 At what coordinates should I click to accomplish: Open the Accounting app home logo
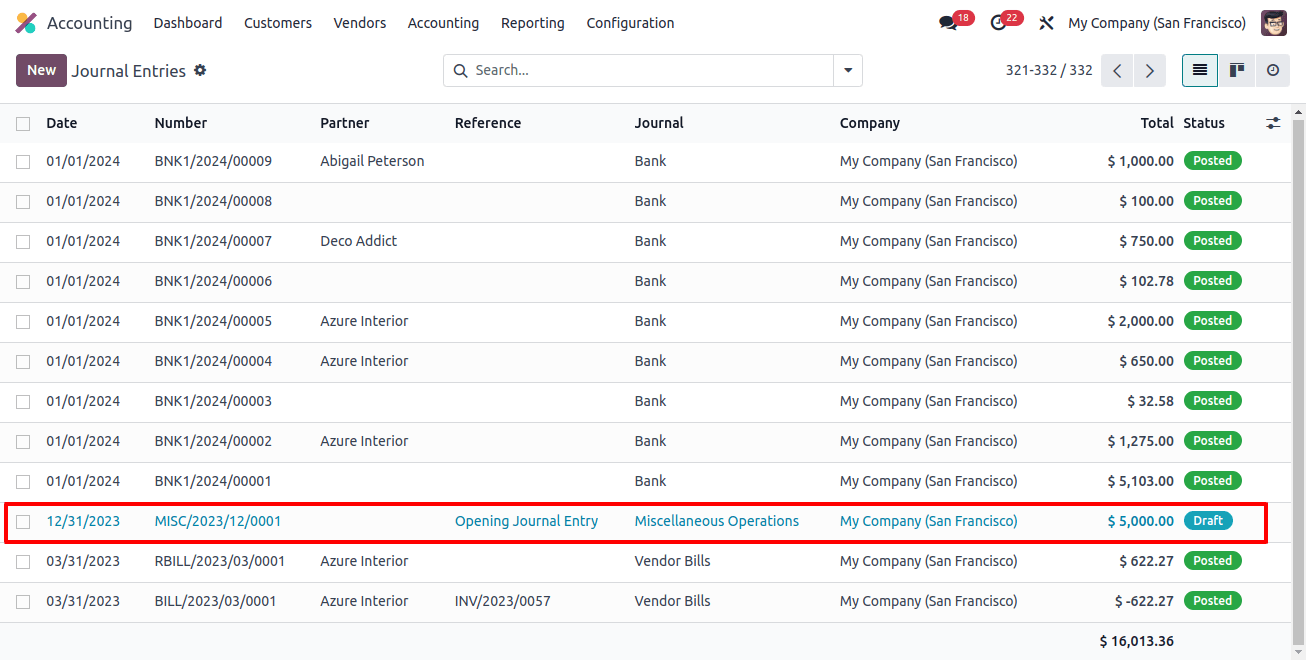pos(26,23)
